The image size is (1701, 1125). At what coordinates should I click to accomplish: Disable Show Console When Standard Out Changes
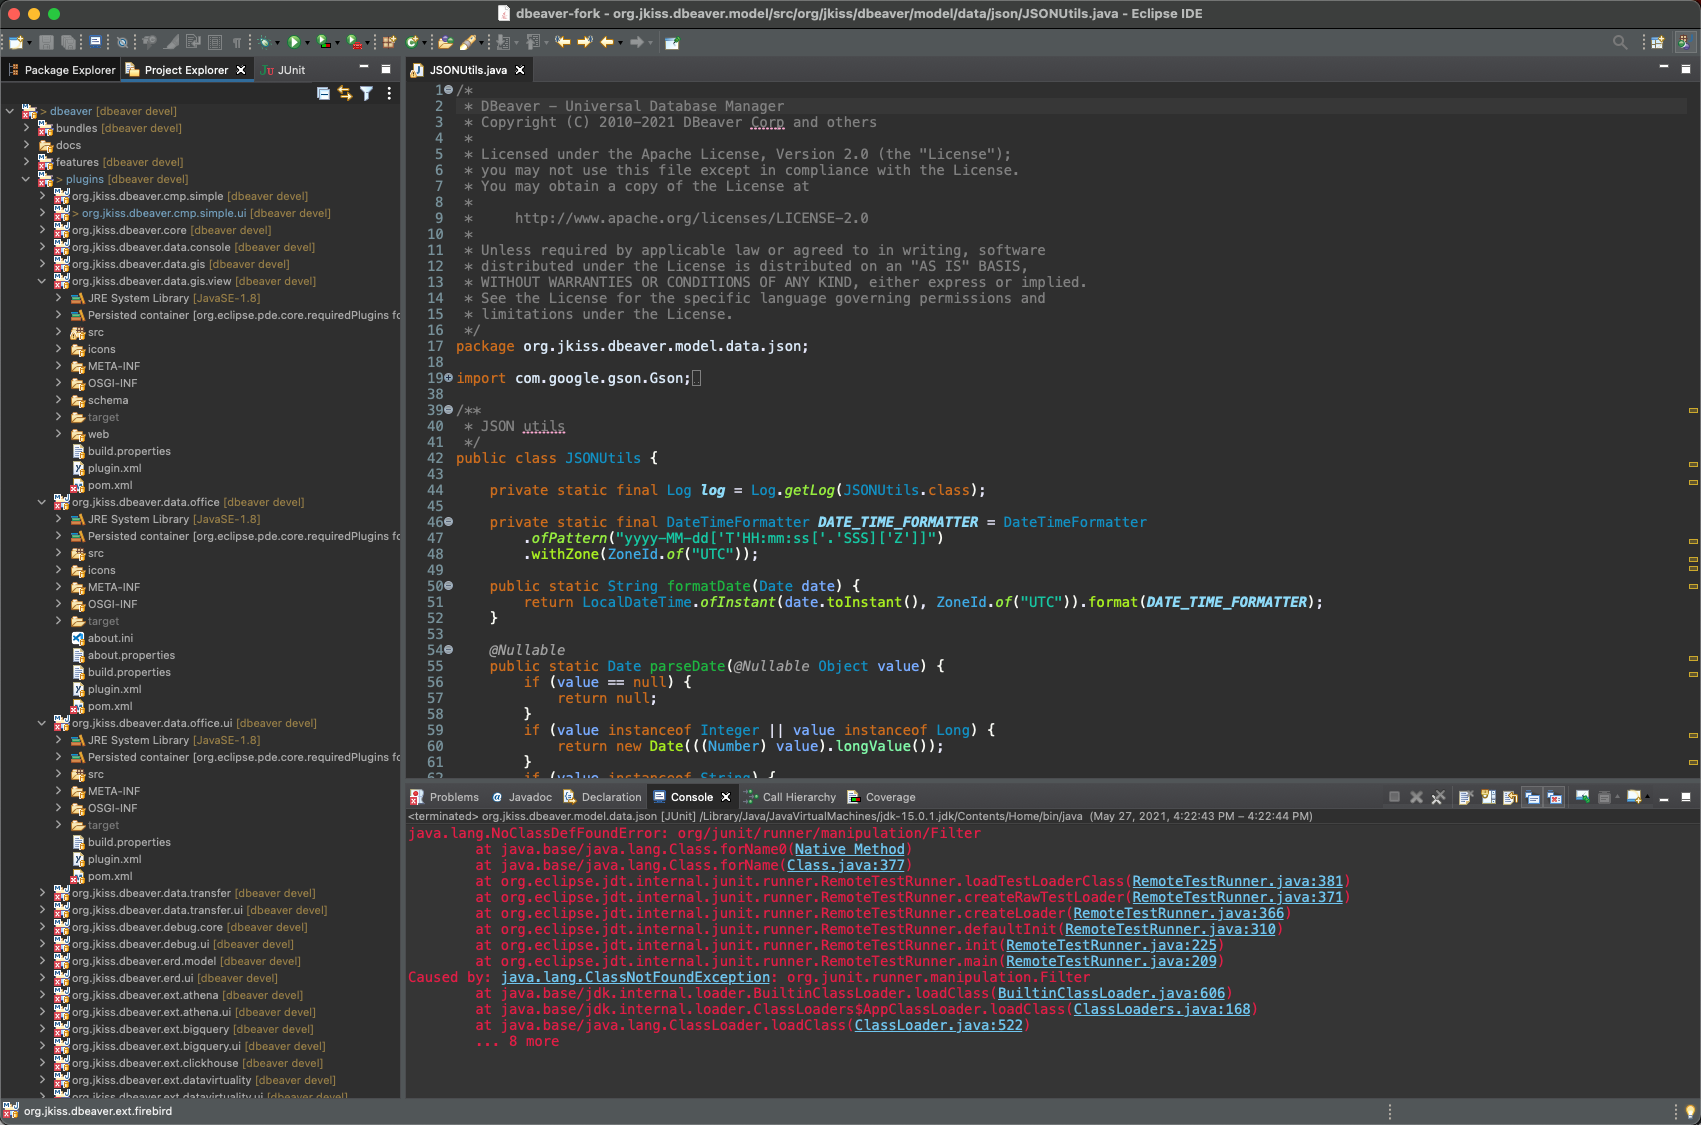tap(1533, 797)
